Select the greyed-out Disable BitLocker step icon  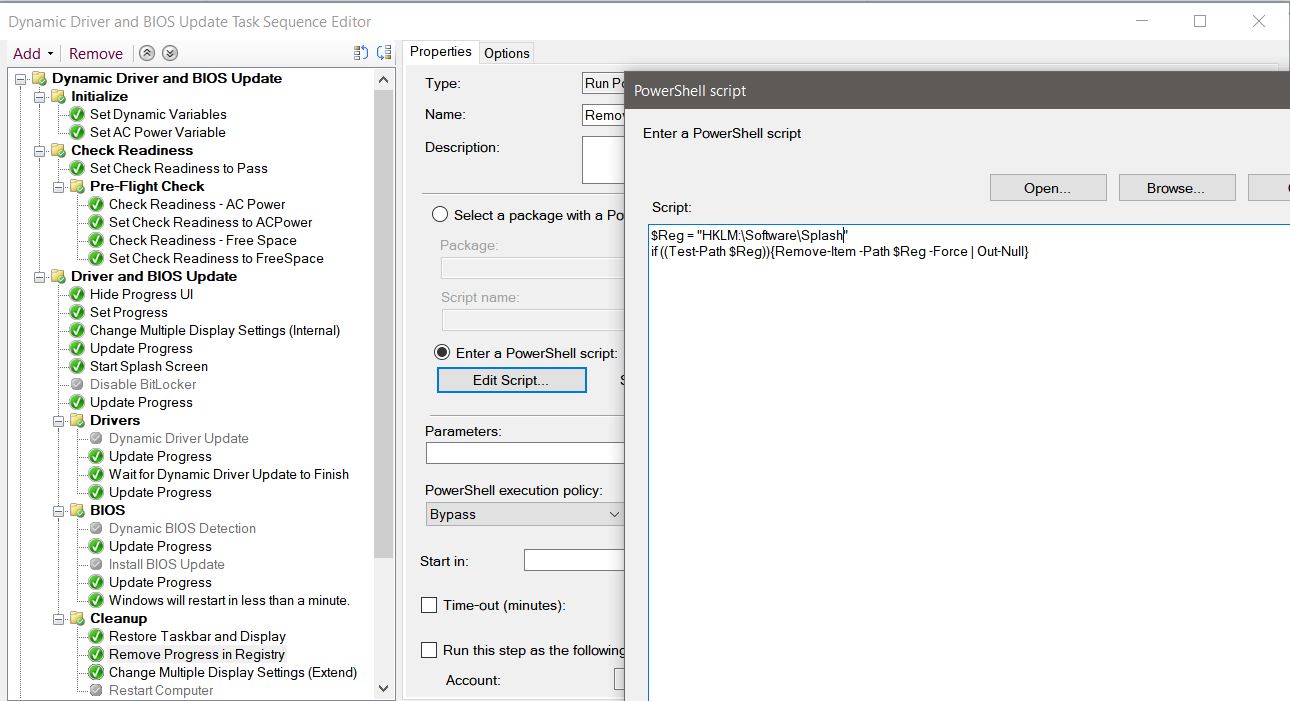pyautogui.click(x=77, y=385)
